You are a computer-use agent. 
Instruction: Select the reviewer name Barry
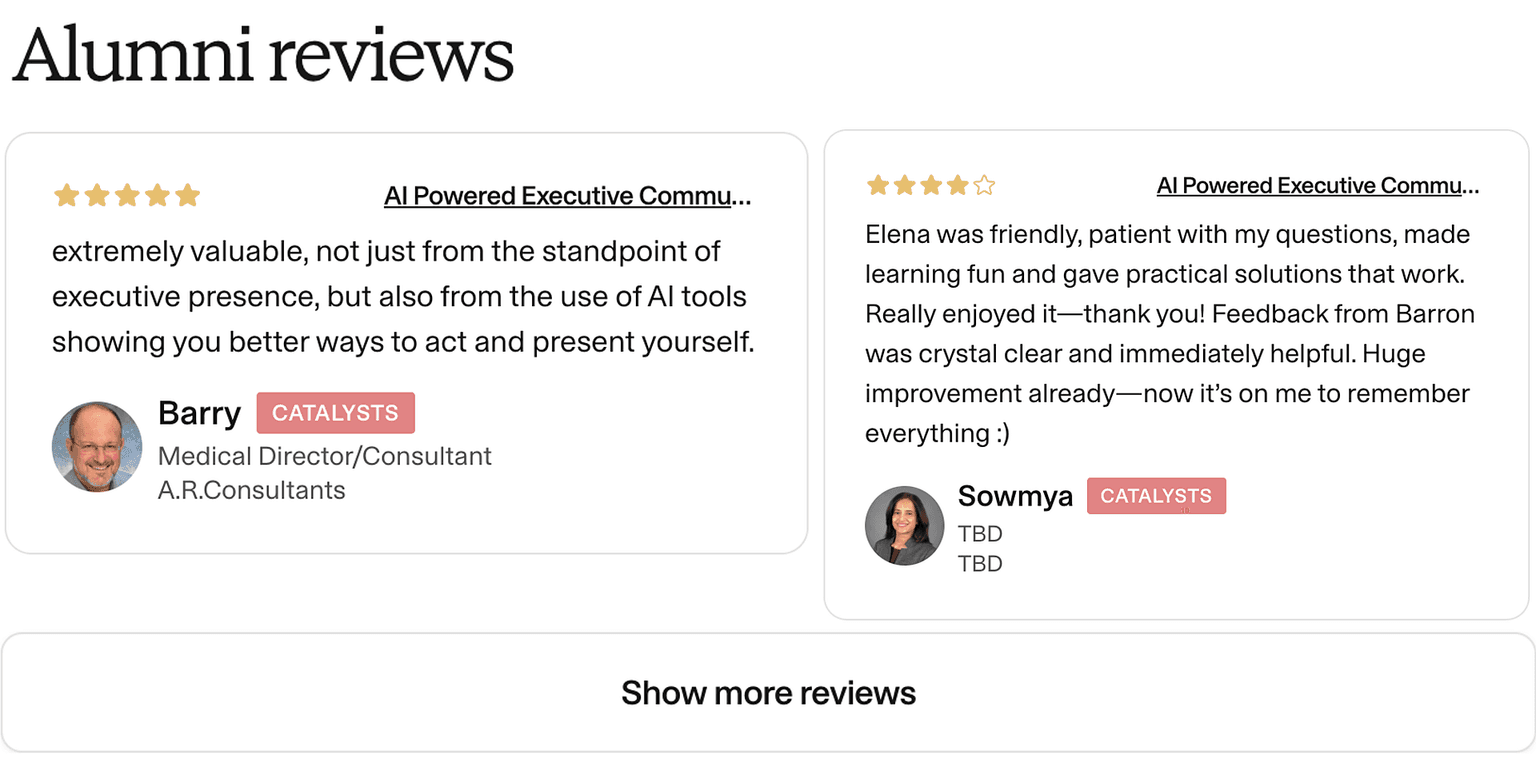click(199, 413)
